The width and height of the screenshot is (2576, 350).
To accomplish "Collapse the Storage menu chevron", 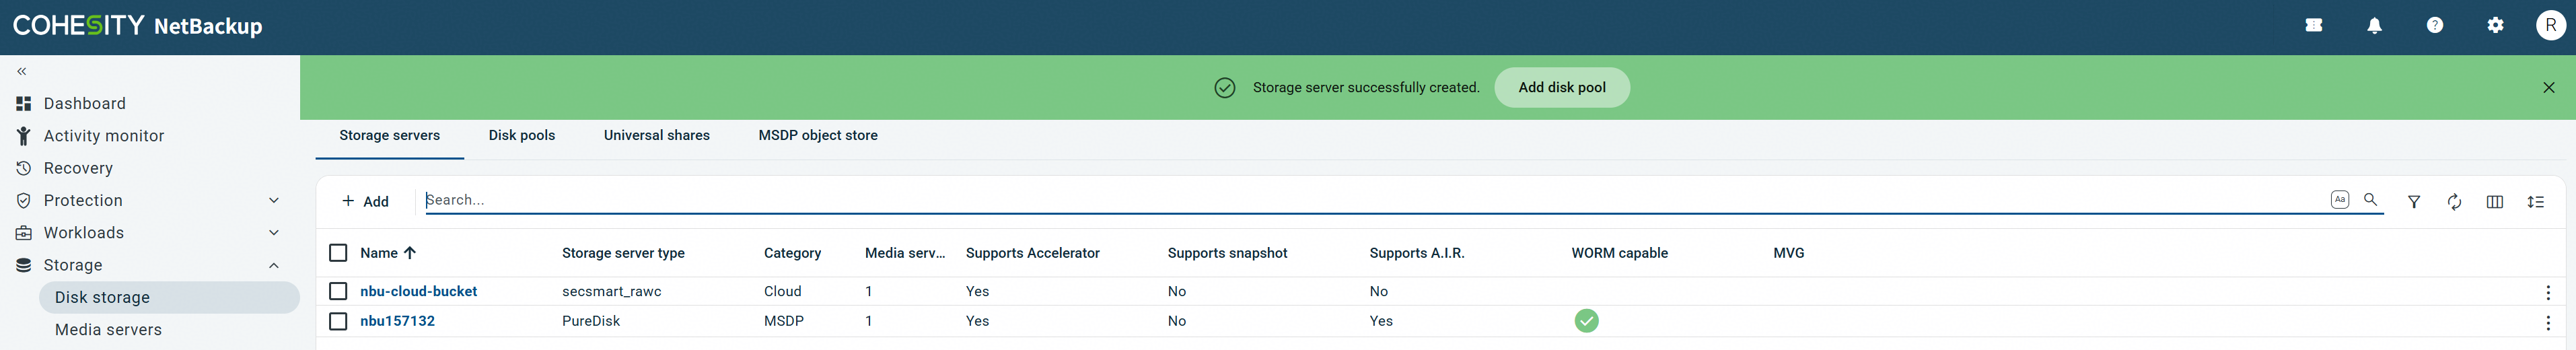I will click(274, 265).
